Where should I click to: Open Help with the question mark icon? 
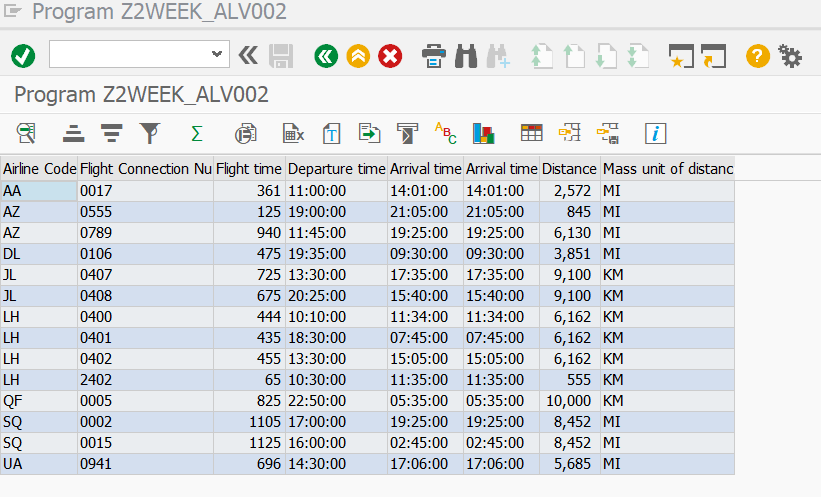click(758, 56)
